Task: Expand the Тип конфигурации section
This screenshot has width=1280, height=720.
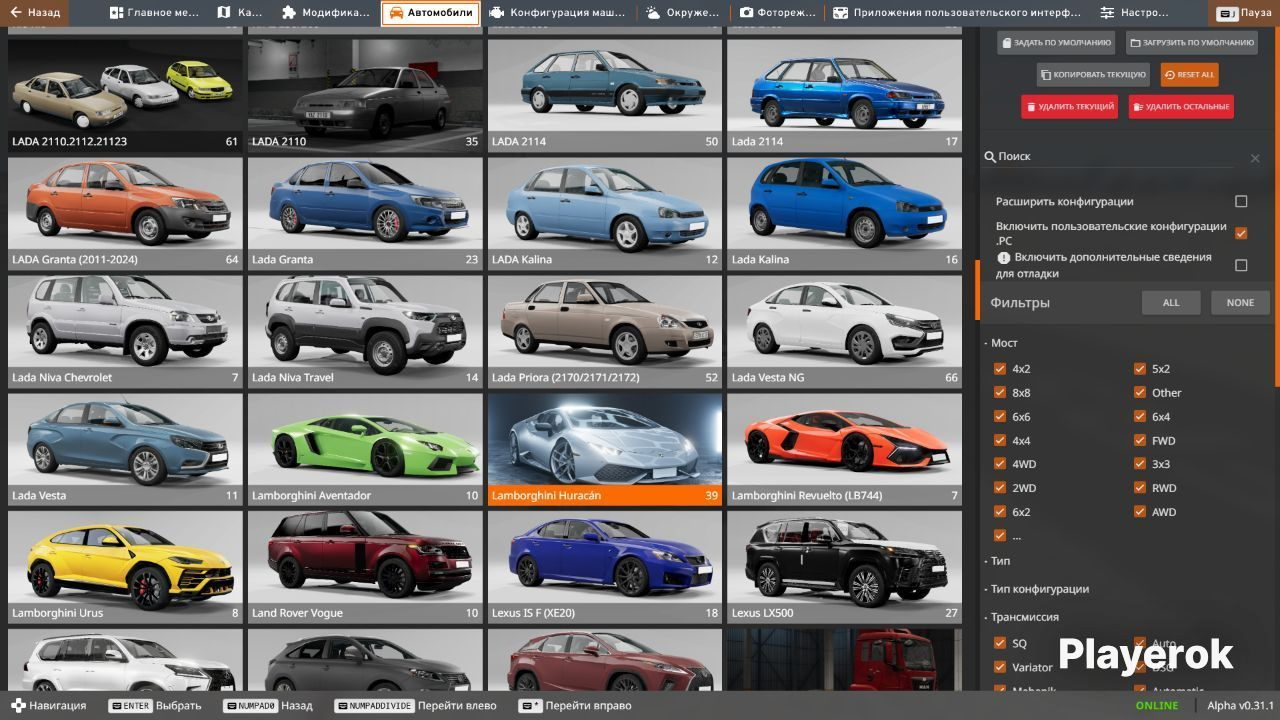Action: click(1038, 589)
